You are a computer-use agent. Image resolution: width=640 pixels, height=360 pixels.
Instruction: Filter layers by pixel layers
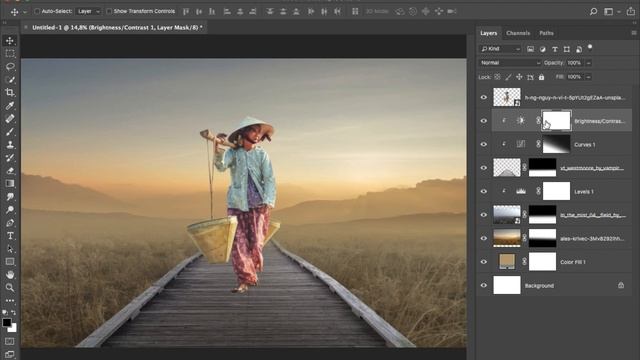(x=530, y=49)
